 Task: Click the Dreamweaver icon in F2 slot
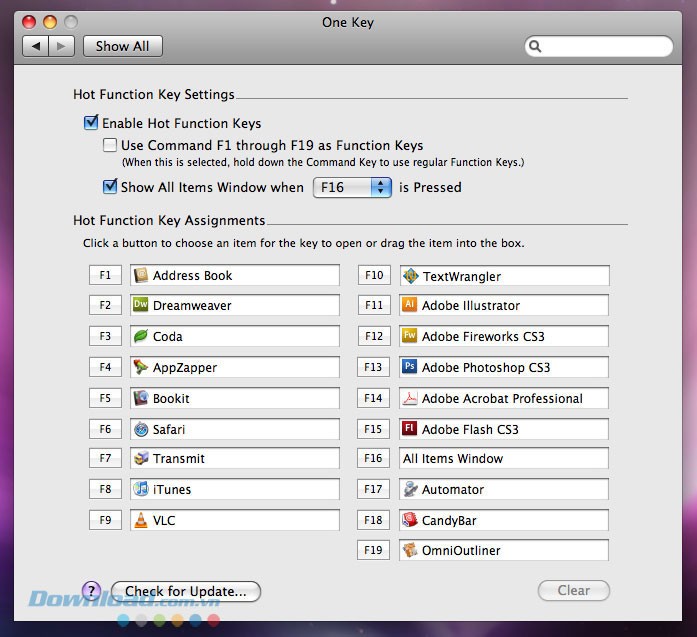(141, 306)
